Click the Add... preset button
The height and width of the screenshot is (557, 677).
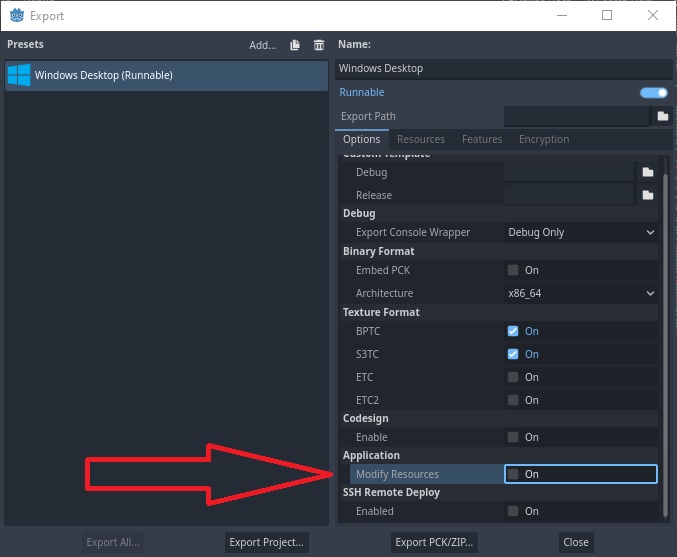(x=263, y=45)
